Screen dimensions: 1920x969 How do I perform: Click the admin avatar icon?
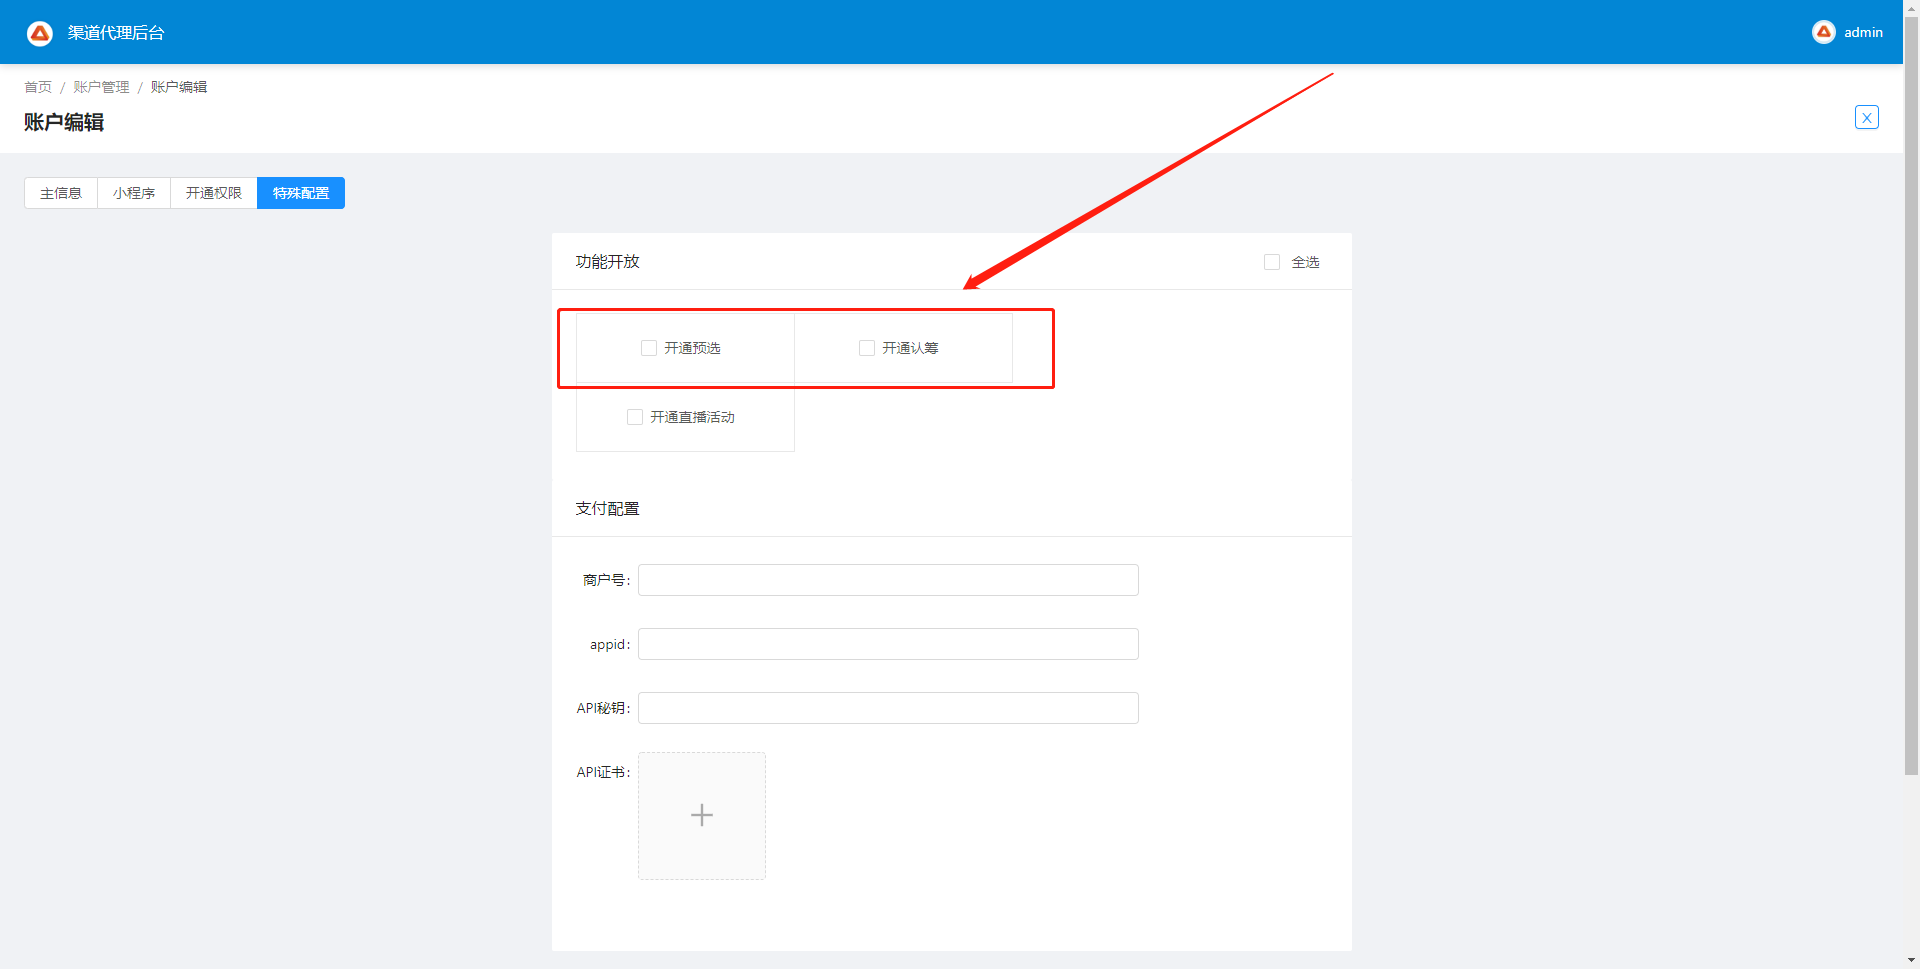(1824, 32)
